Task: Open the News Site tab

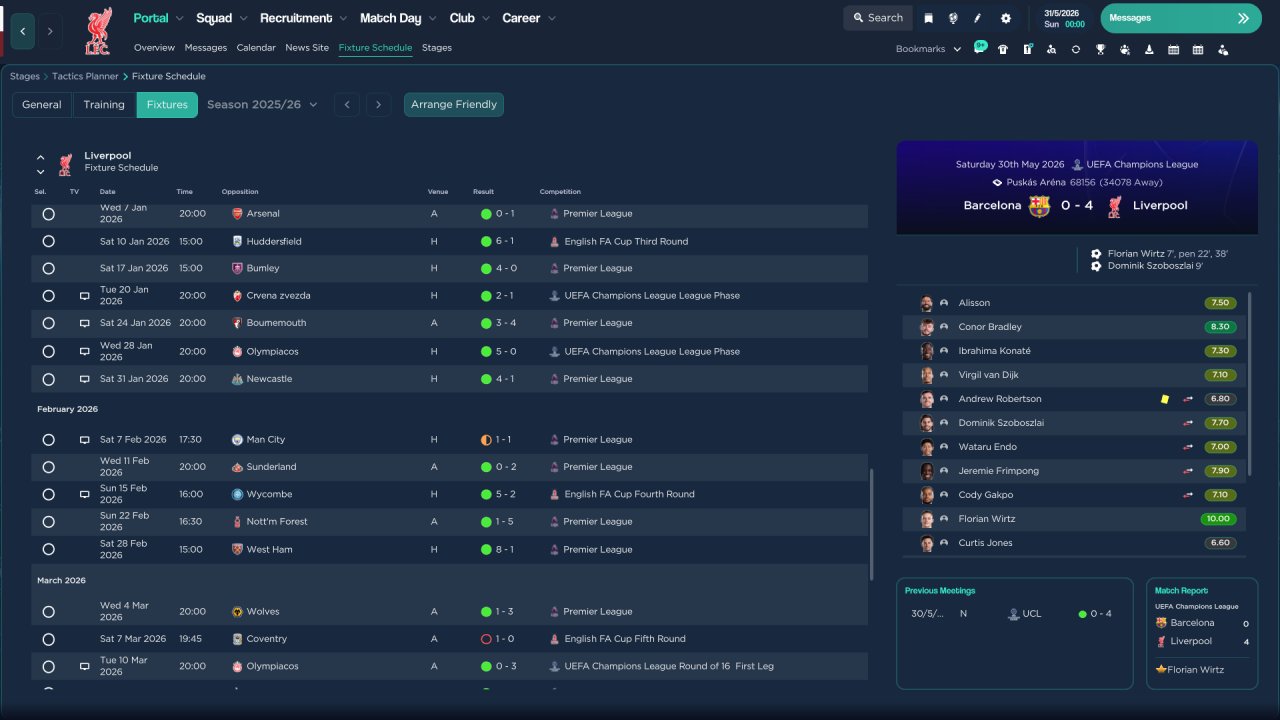Action: (x=307, y=48)
